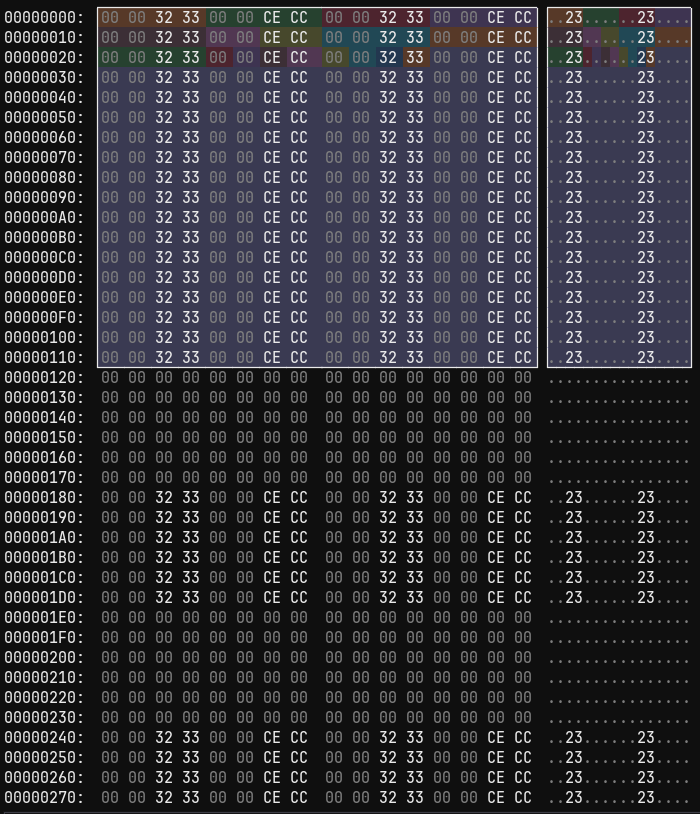The width and height of the screenshot is (700, 814).
Task: Select second ASCII 23 in row 00000240
Action: pos(646,737)
